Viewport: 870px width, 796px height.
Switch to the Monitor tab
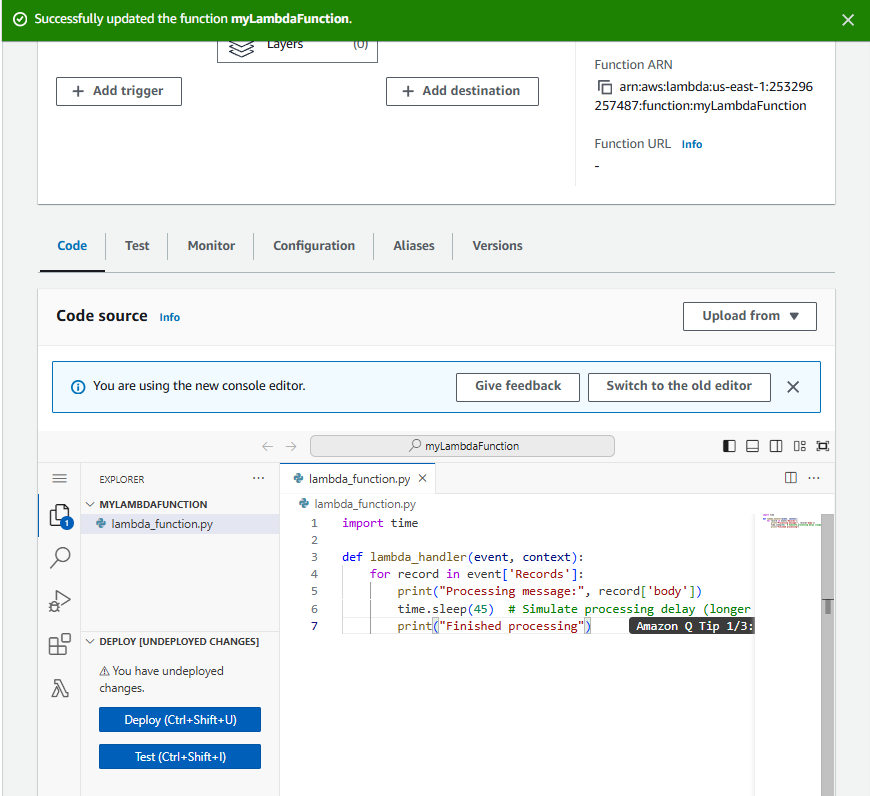pos(211,246)
